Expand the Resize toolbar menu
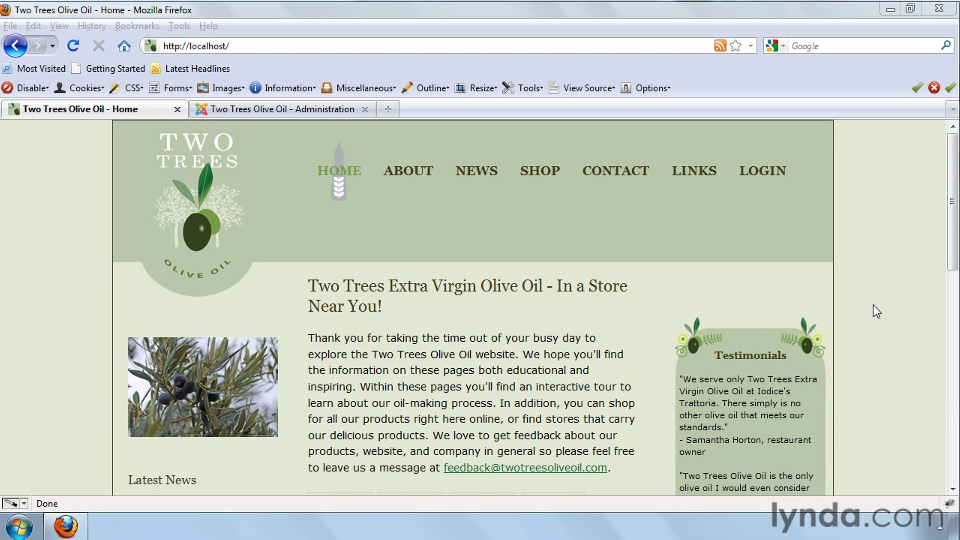 tap(476, 88)
